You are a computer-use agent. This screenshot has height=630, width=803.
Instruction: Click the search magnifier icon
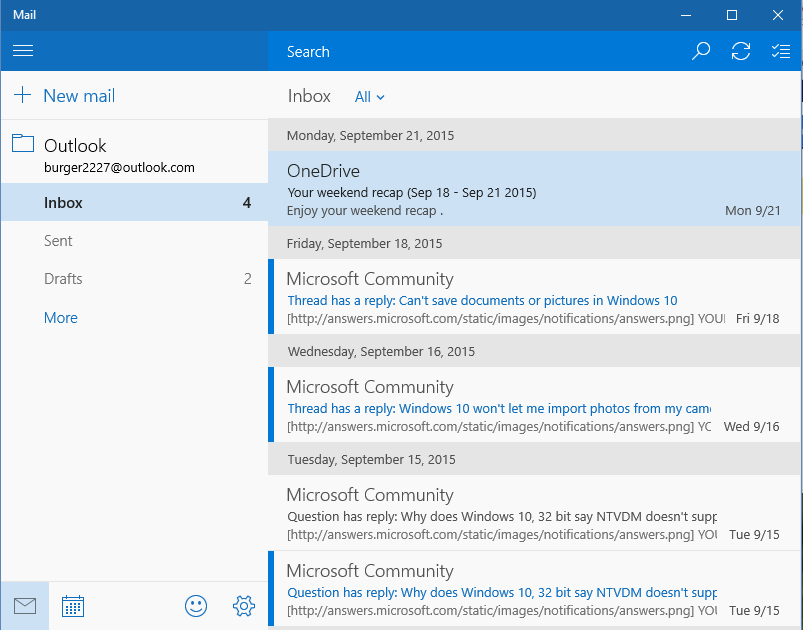tap(701, 51)
